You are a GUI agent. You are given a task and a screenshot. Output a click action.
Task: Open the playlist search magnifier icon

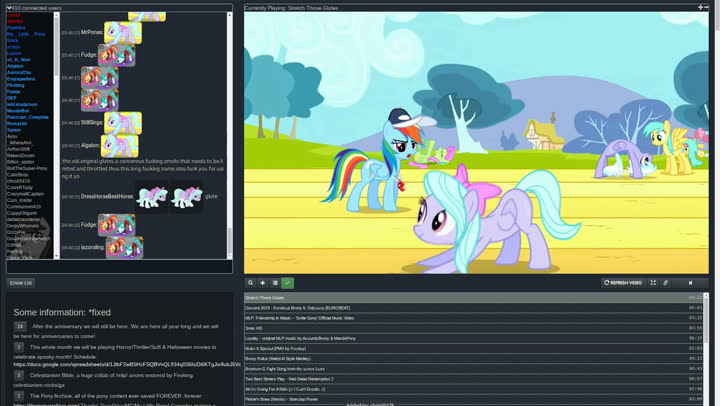250,283
